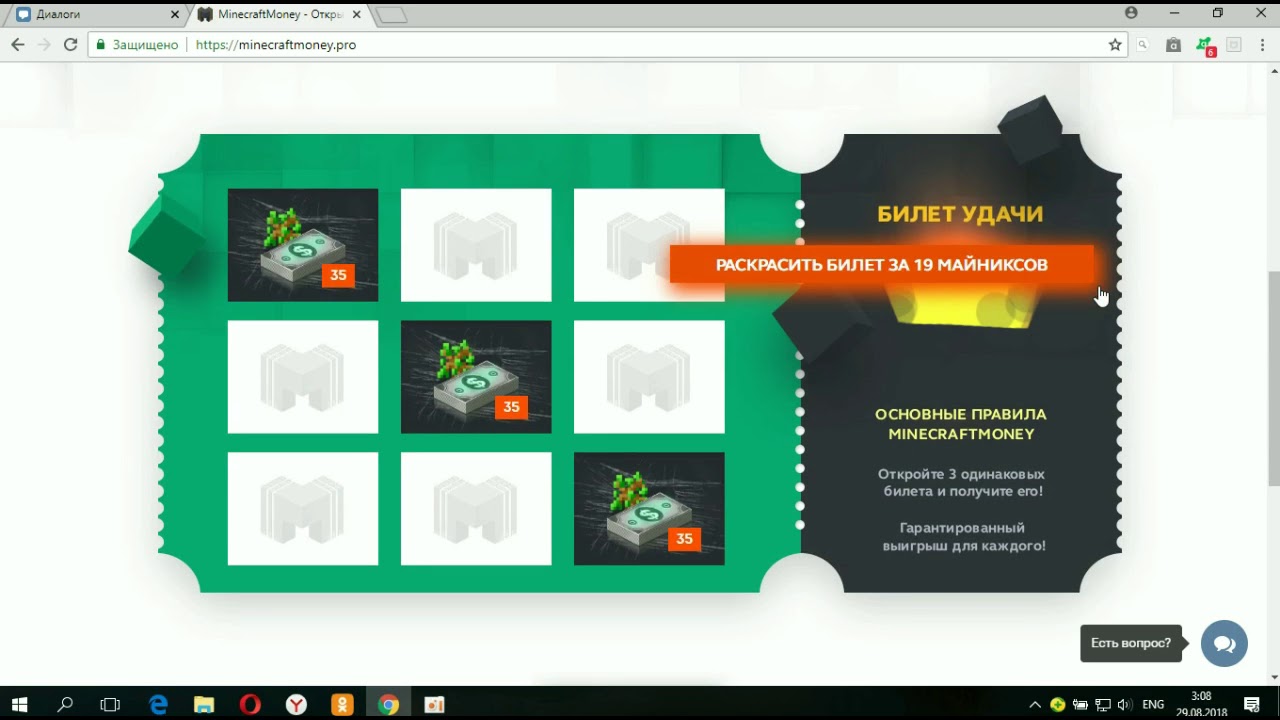
Task: Close the MinecraftMoney tab
Action: pos(356,14)
